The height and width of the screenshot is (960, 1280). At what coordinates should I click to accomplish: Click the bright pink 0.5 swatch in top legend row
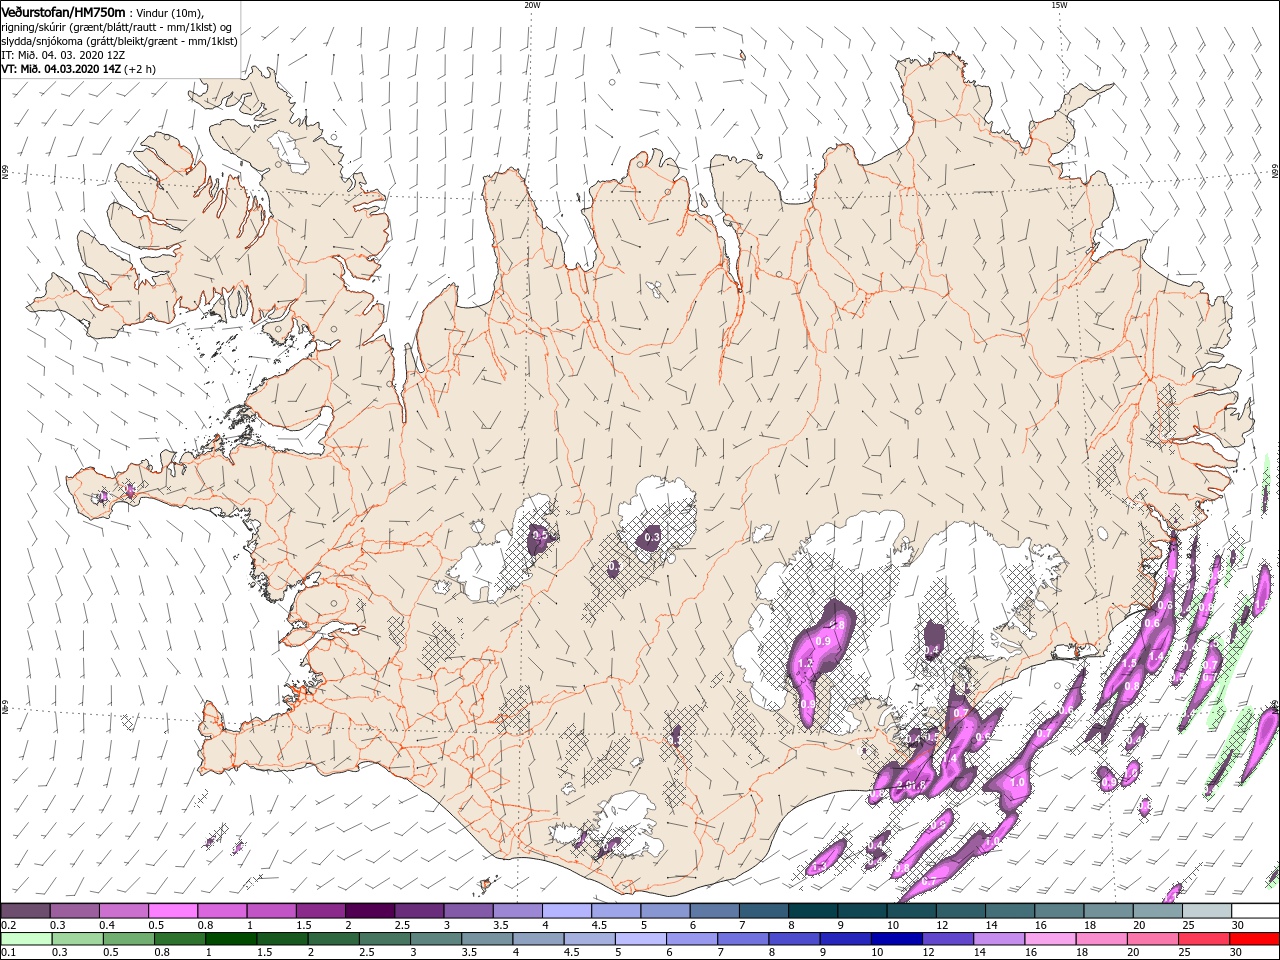pos(173,911)
